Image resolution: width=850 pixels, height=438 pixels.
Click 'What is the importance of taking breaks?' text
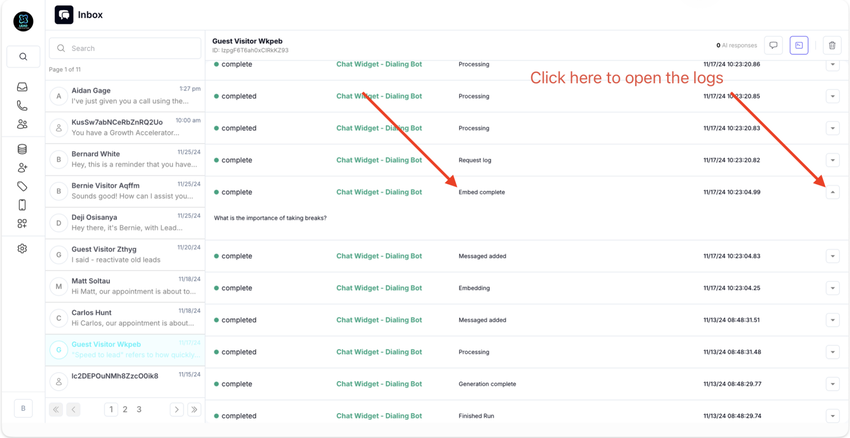[x=271, y=218]
